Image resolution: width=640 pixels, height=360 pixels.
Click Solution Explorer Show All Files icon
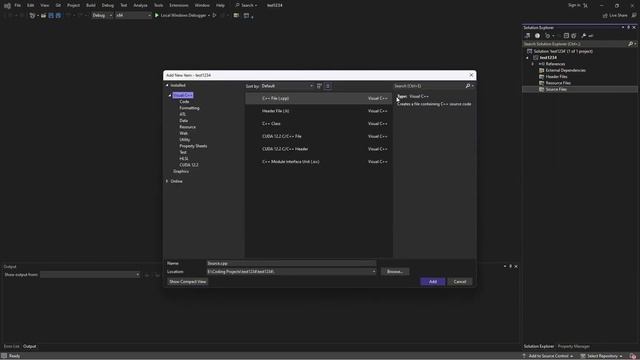pyautogui.click(x=574, y=36)
